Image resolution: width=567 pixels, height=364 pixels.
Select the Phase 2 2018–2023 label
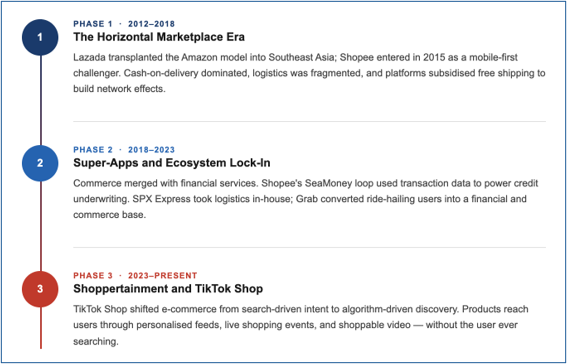(124, 150)
